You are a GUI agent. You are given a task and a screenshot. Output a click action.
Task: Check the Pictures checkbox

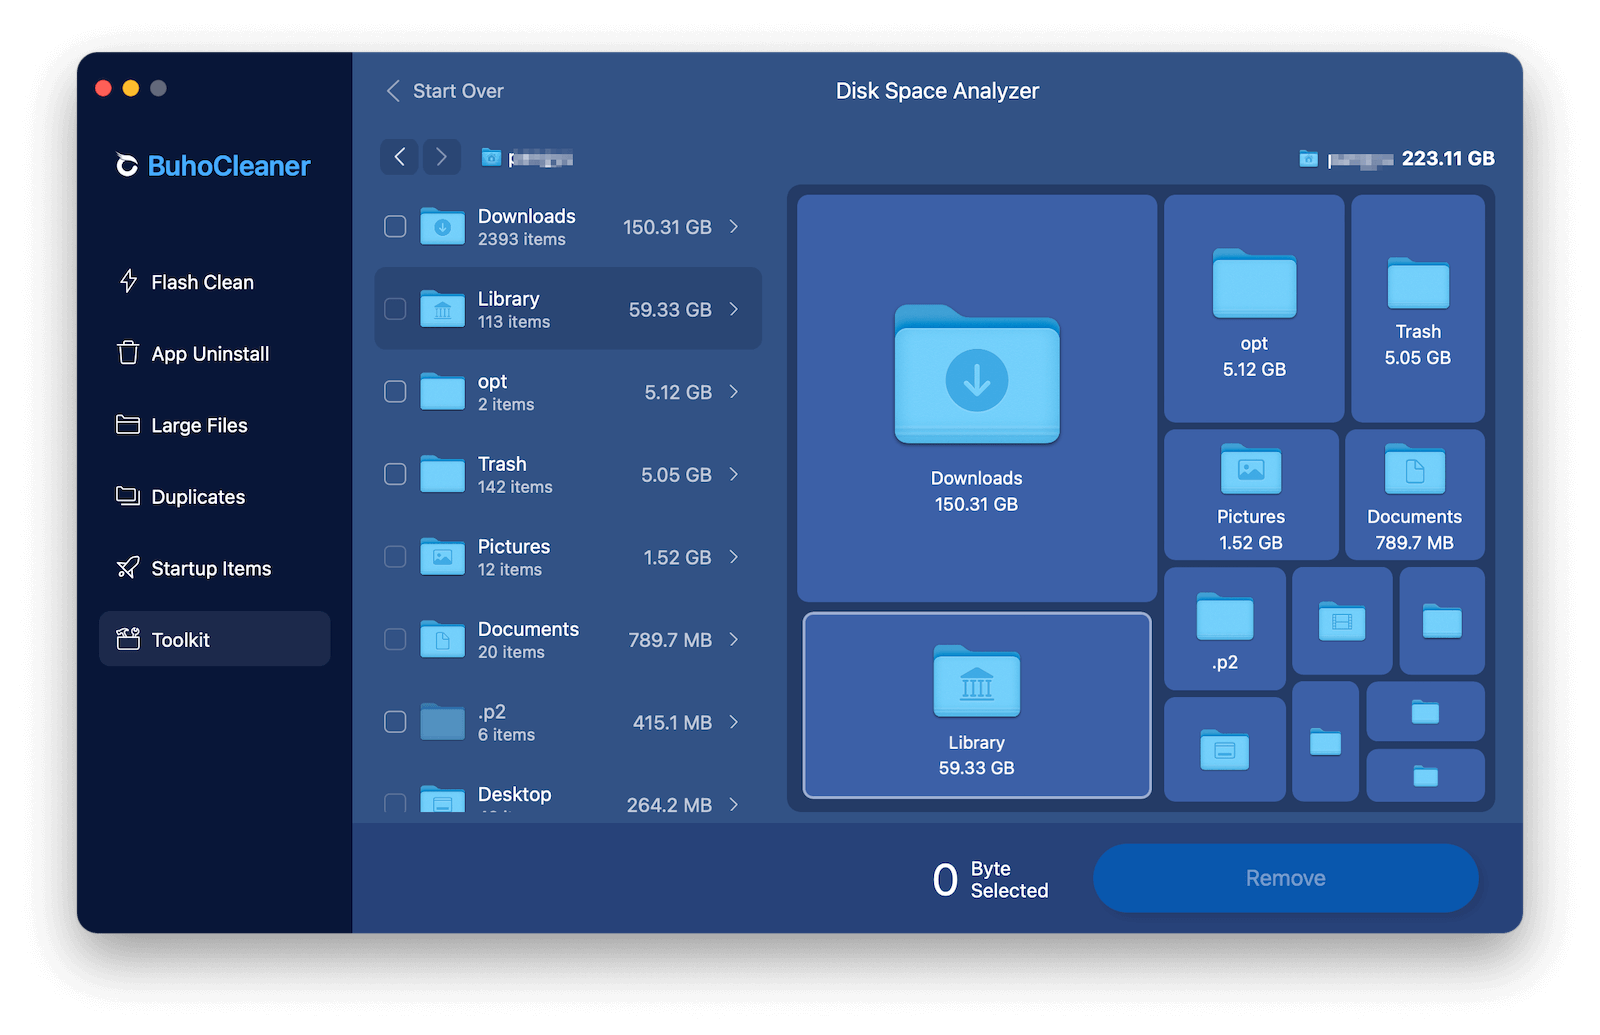click(395, 557)
